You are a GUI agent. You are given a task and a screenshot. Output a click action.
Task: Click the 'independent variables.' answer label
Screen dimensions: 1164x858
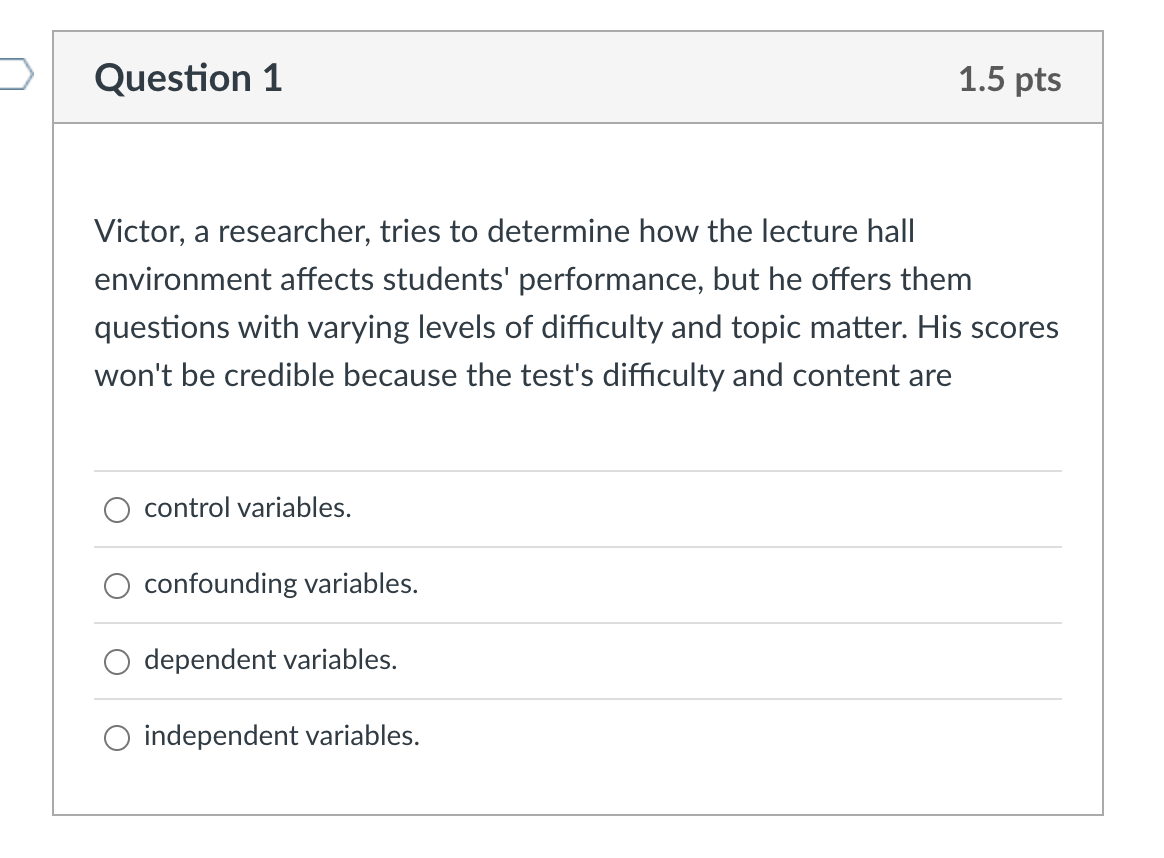click(282, 736)
